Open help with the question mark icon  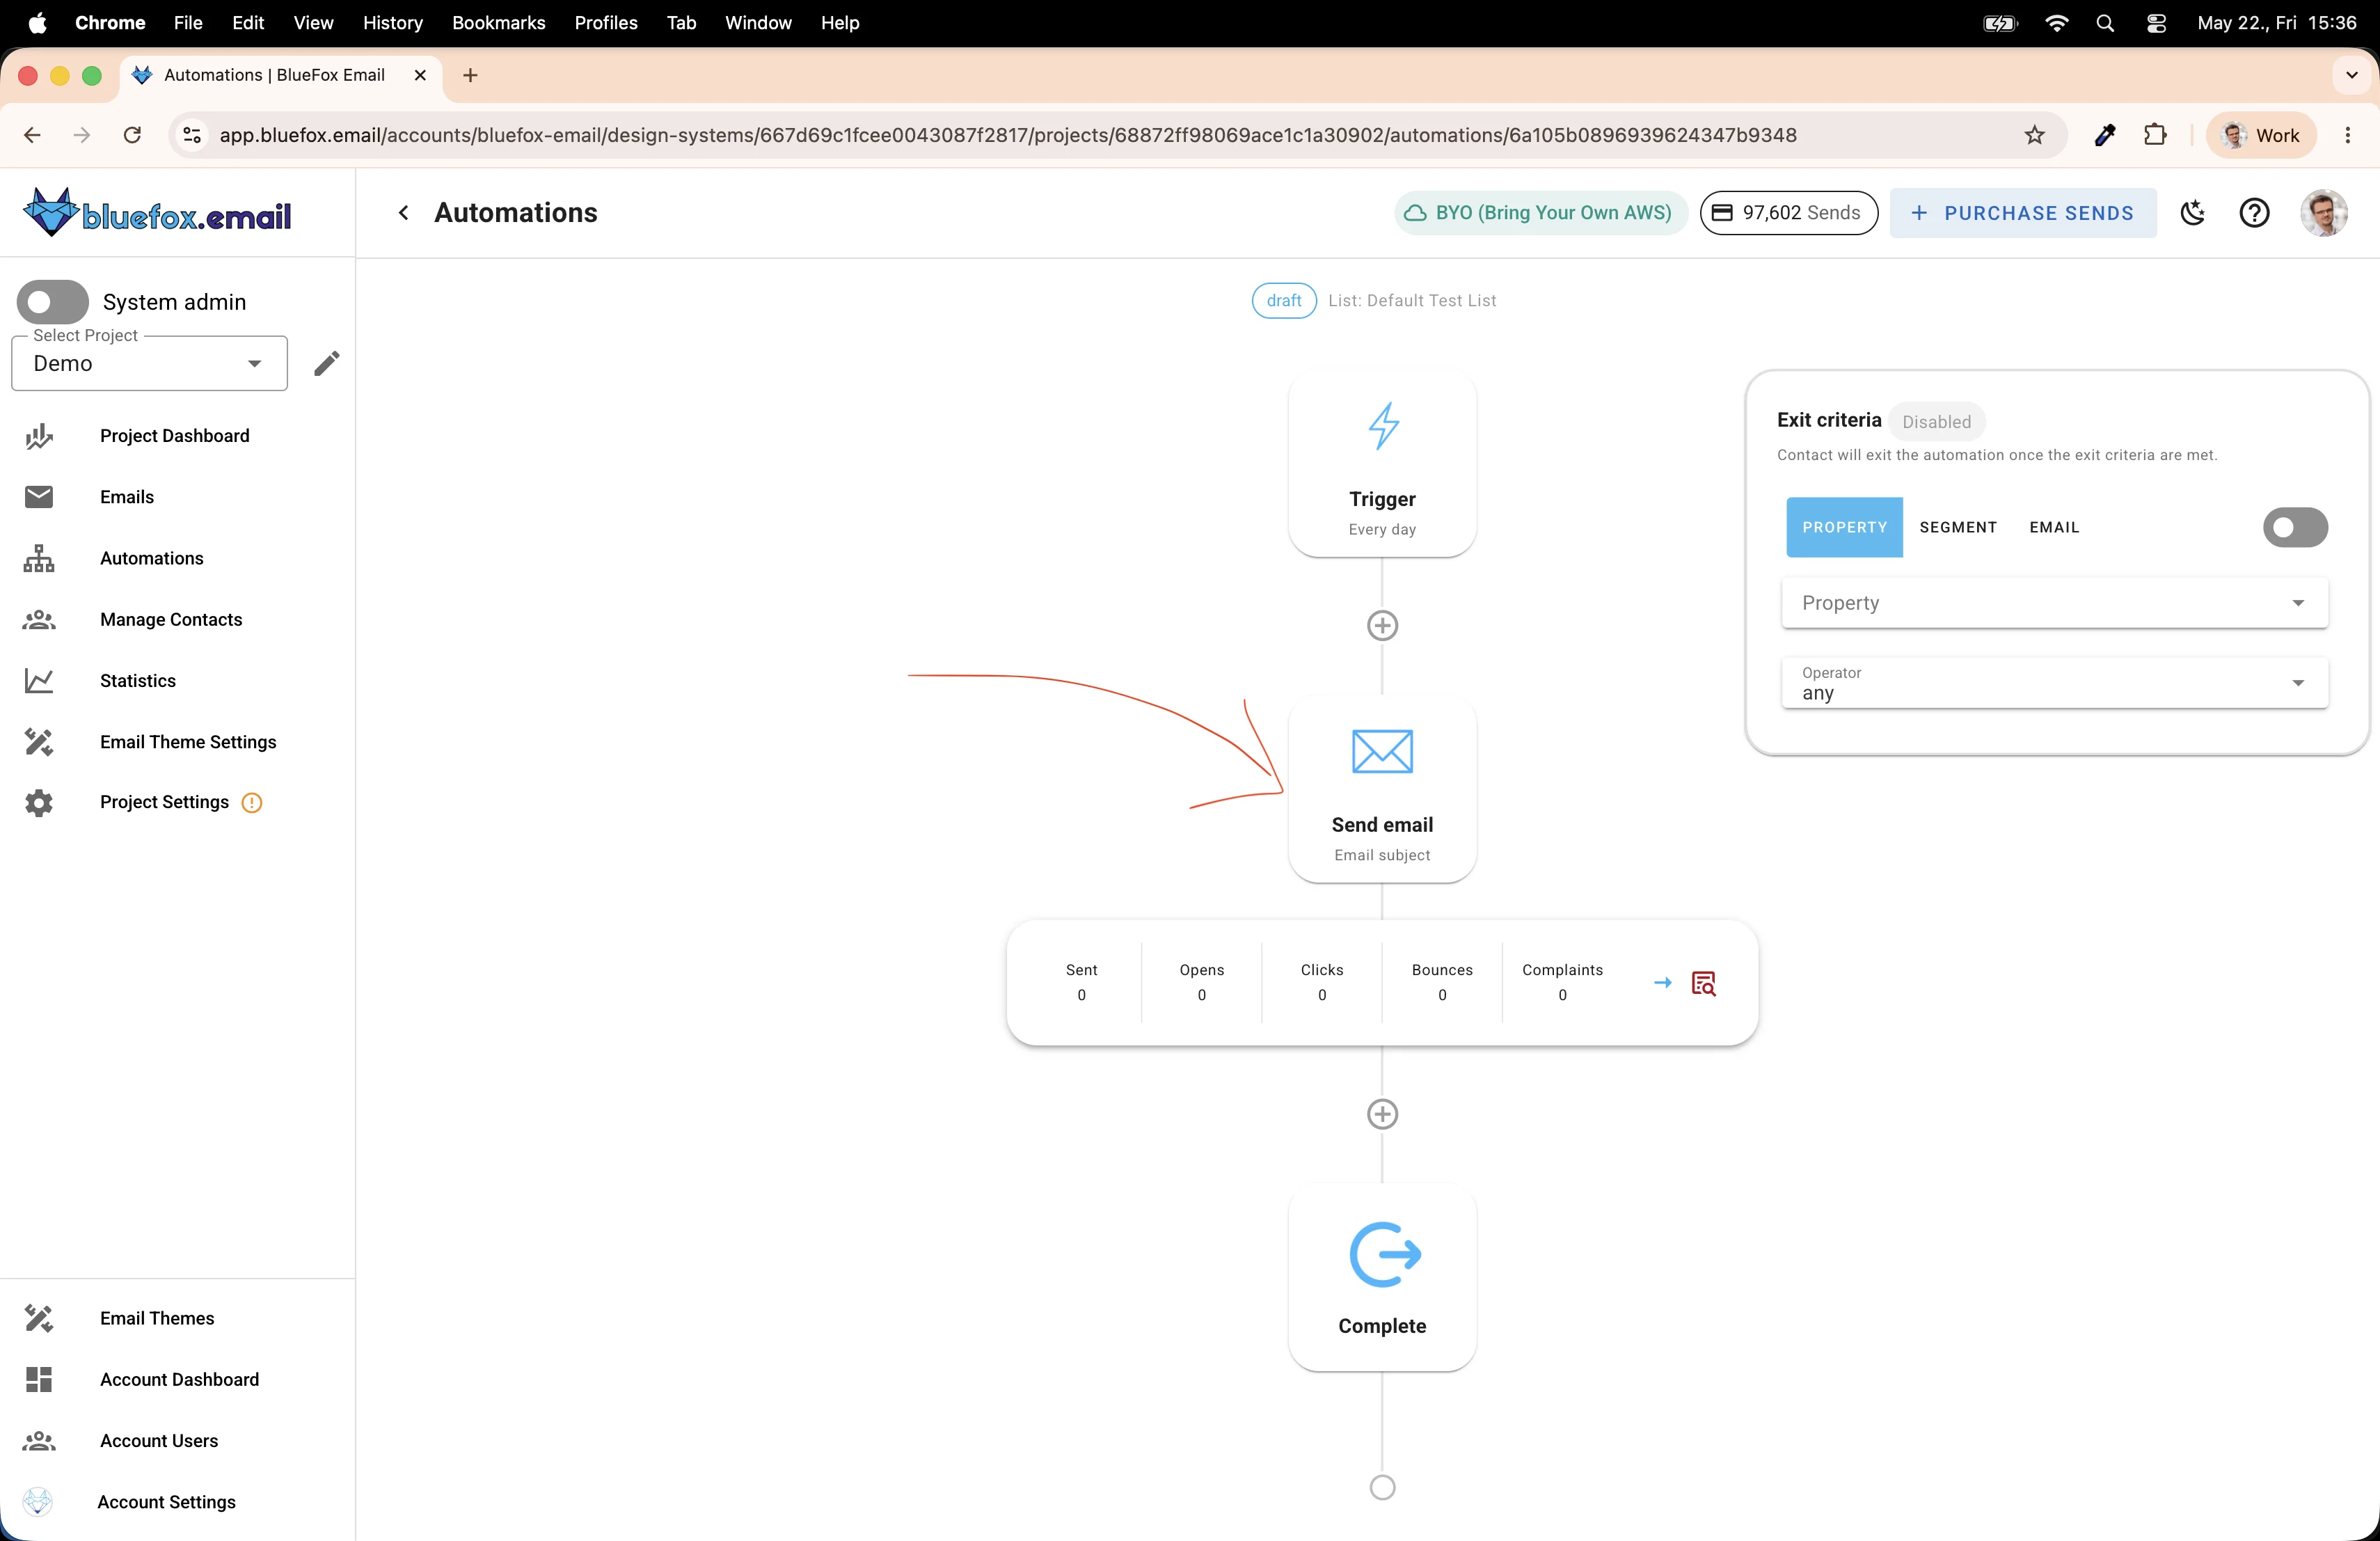tap(2254, 212)
